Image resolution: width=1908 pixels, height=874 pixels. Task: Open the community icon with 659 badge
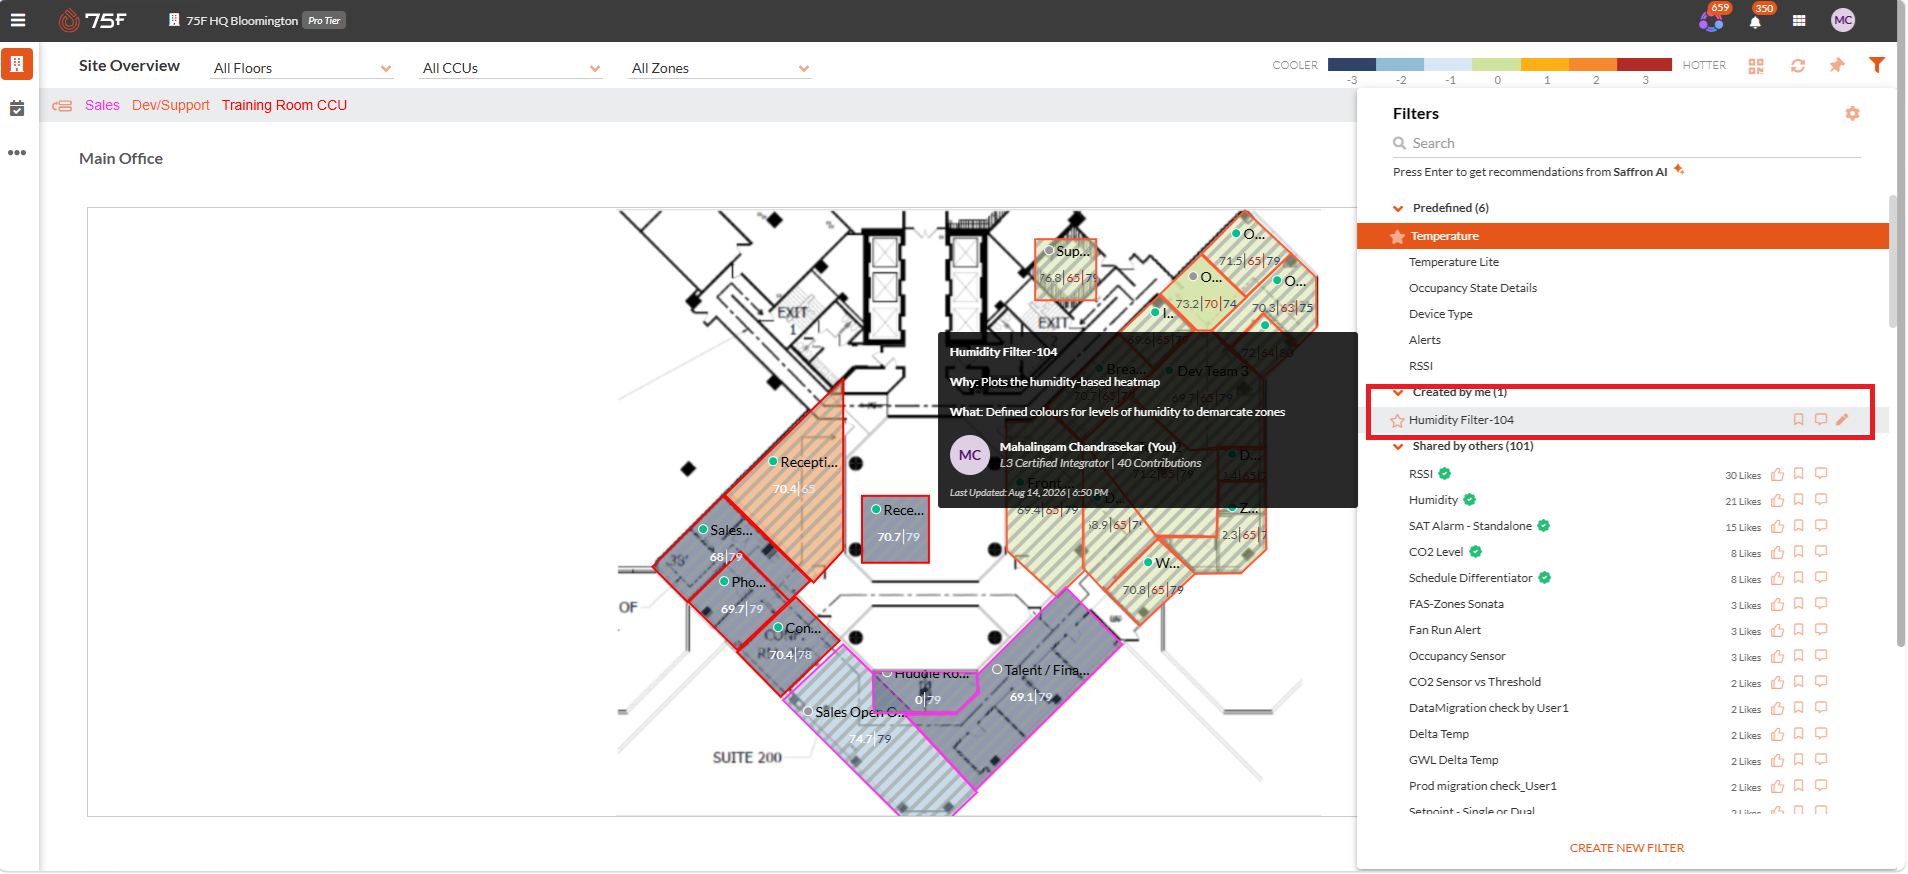(1712, 20)
